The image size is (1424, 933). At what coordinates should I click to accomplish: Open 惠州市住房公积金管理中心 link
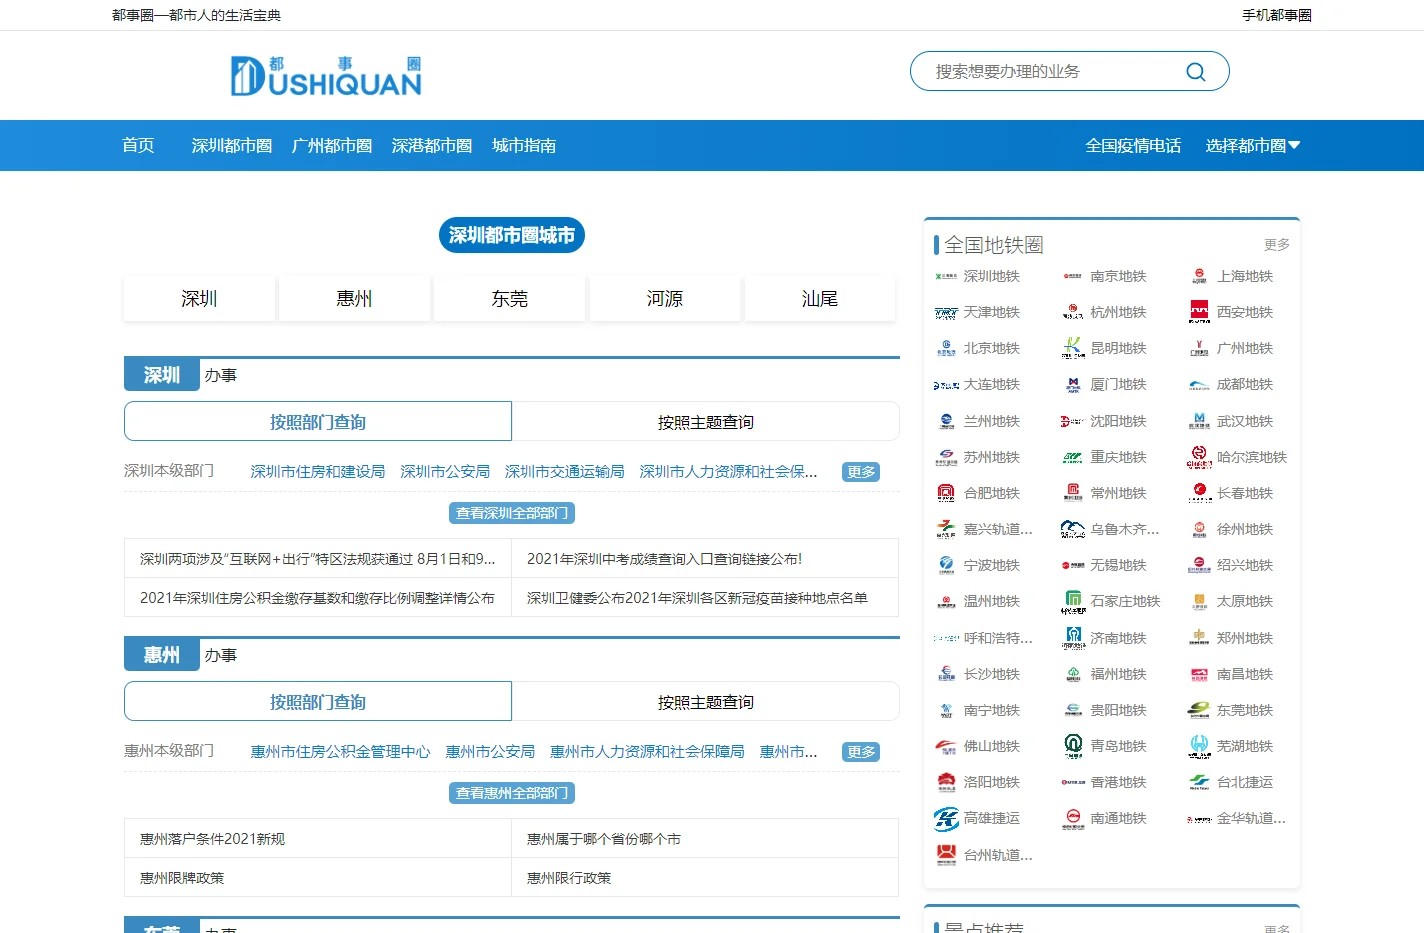340,752
